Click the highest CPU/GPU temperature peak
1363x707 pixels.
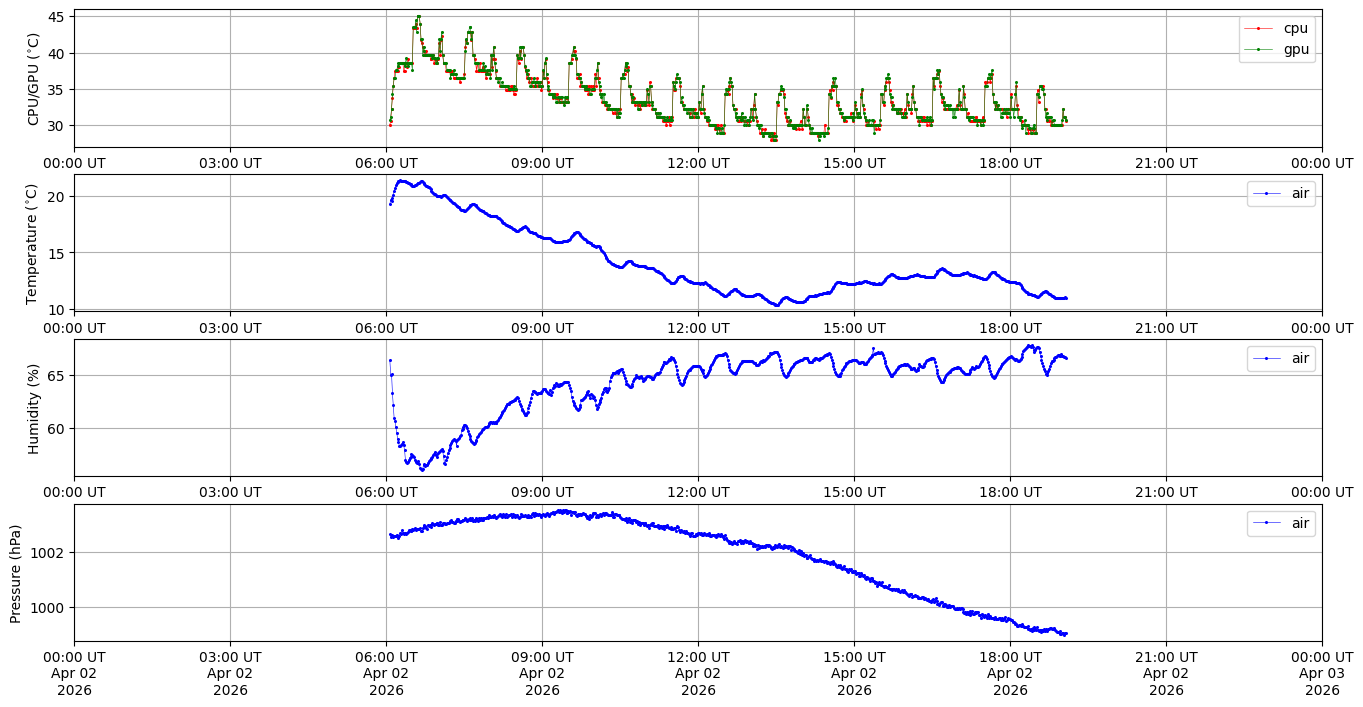click(x=418, y=17)
